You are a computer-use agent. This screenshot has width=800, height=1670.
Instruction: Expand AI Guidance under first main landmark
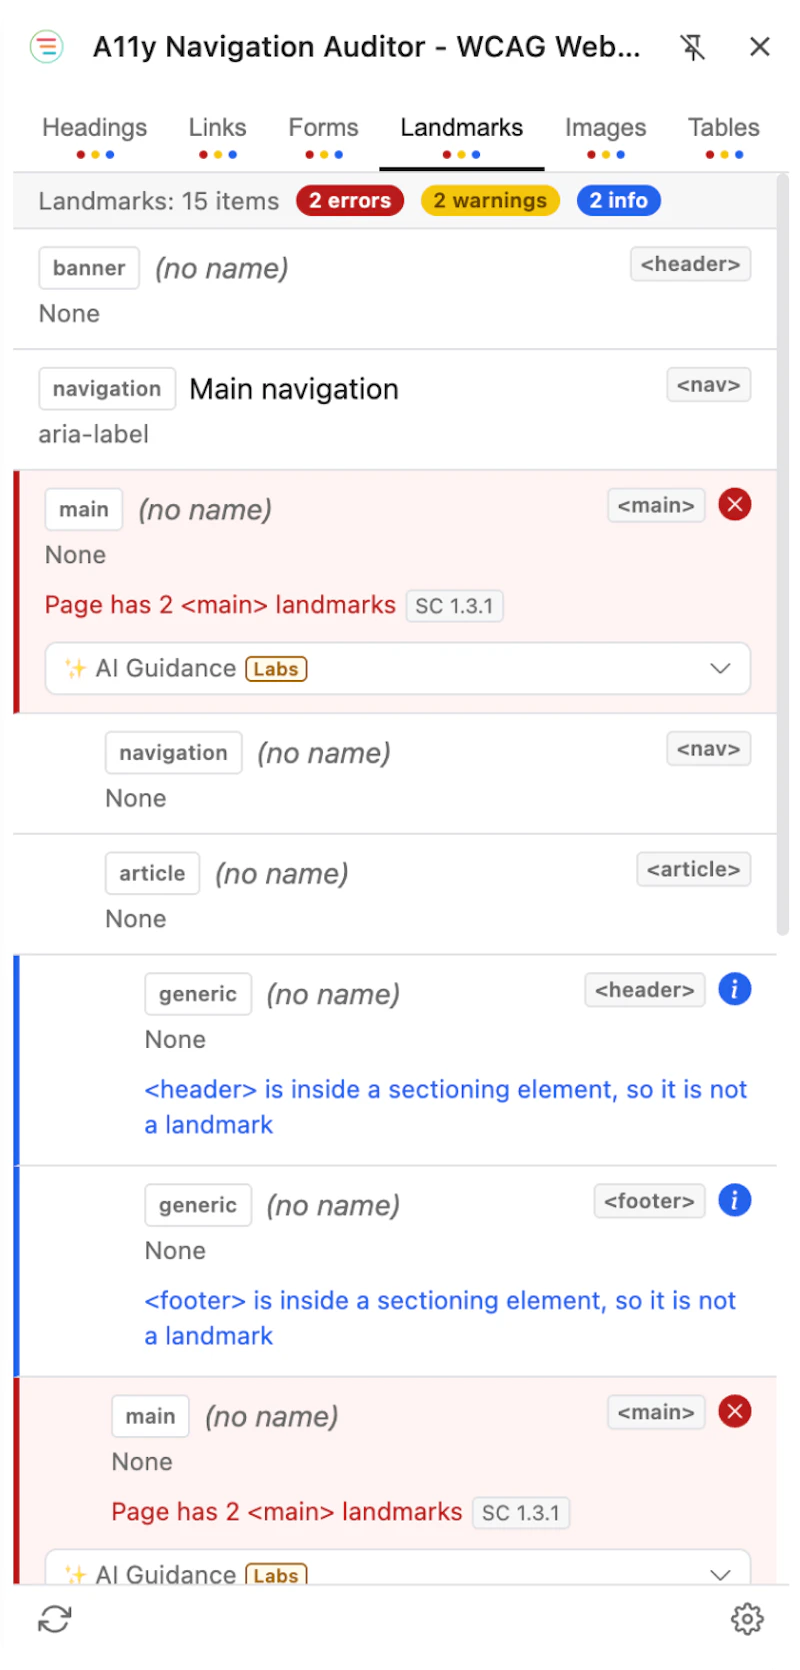pyautogui.click(x=398, y=668)
